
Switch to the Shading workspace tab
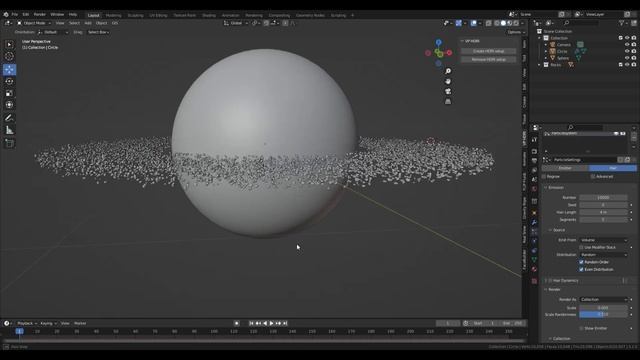pyautogui.click(x=209, y=16)
